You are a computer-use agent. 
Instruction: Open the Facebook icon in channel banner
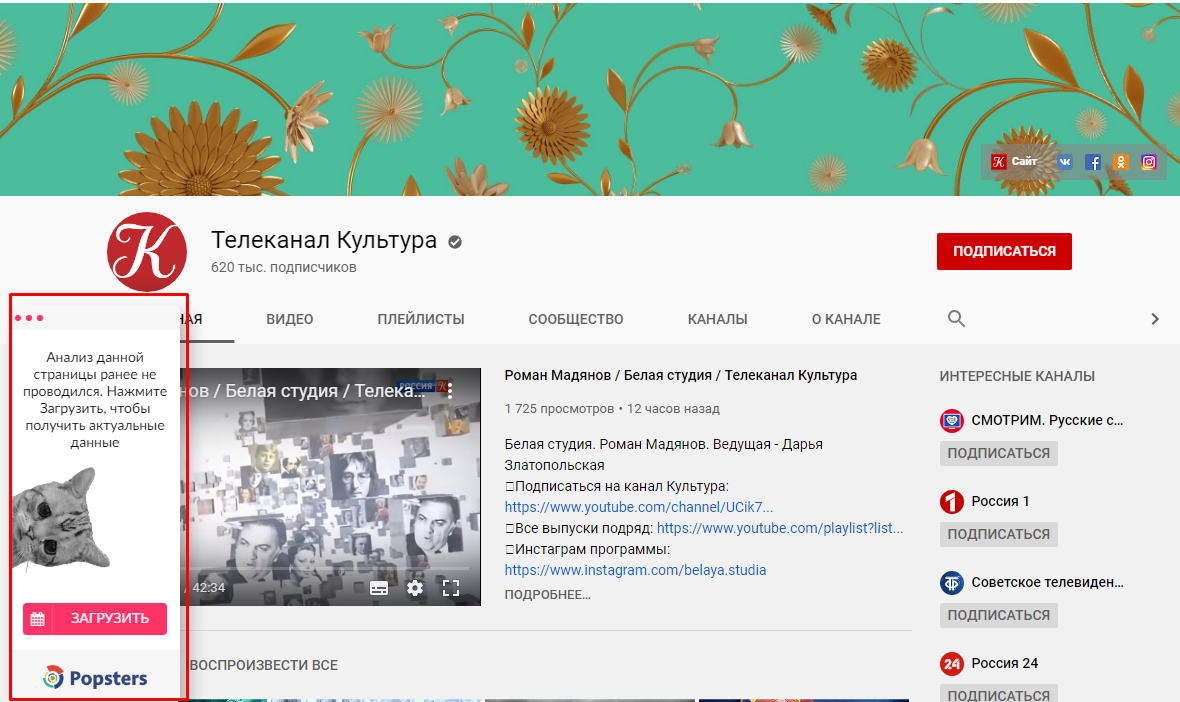click(1093, 161)
